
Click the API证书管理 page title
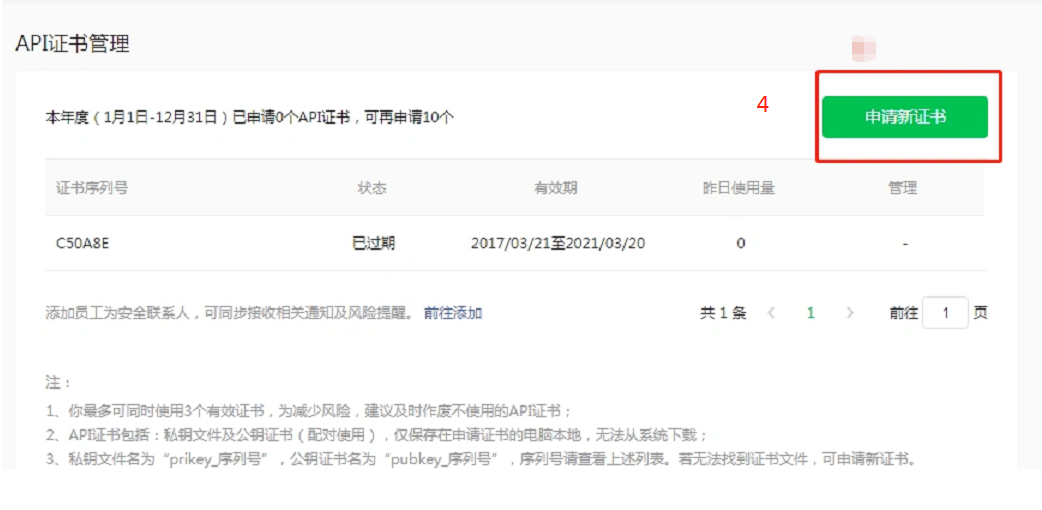pyautogui.click(x=72, y=44)
